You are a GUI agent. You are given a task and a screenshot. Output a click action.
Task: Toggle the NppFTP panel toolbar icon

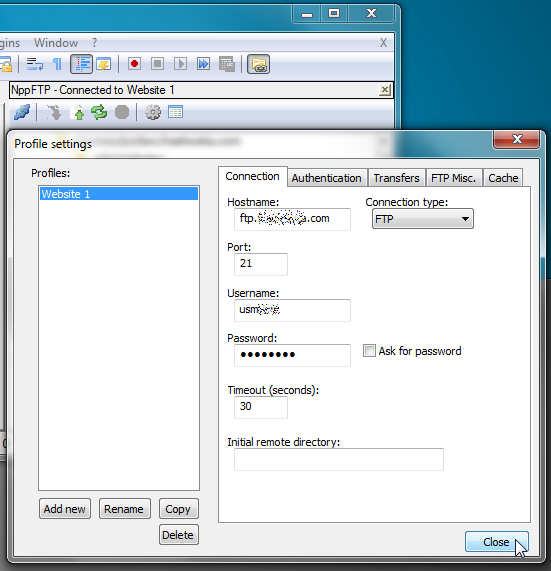click(x=259, y=64)
